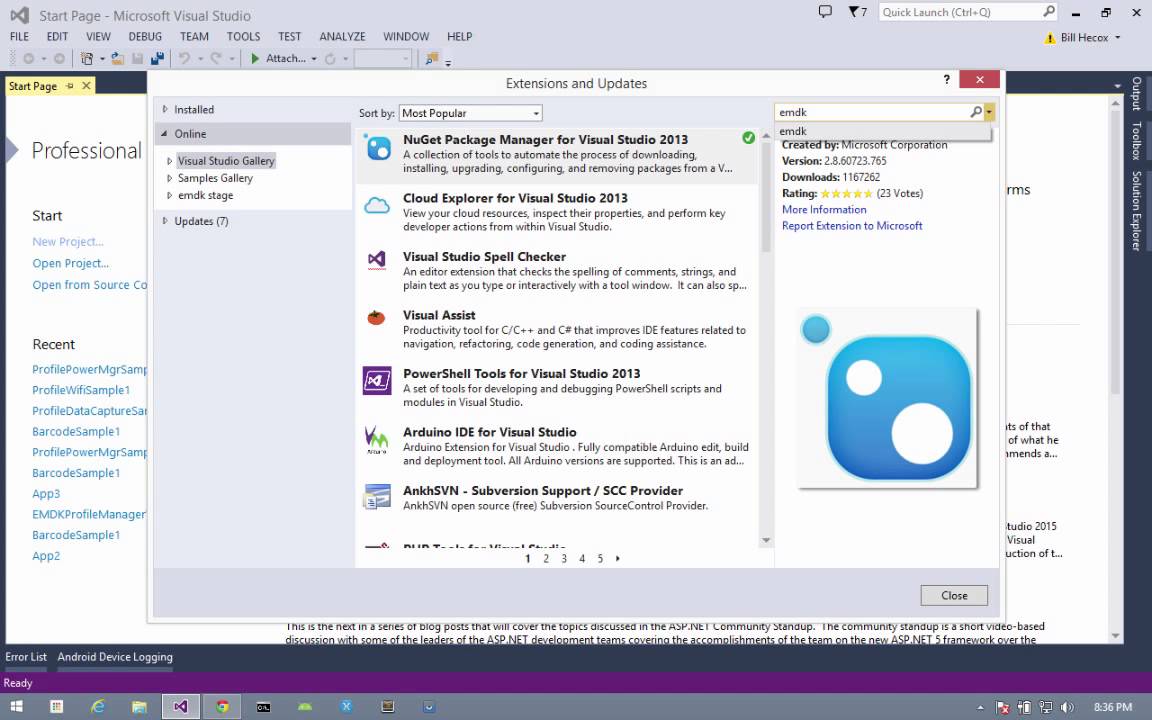The width and height of the screenshot is (1152, 720).
Task: Open the feedback speech bubble icon
Action: (825, 12)
